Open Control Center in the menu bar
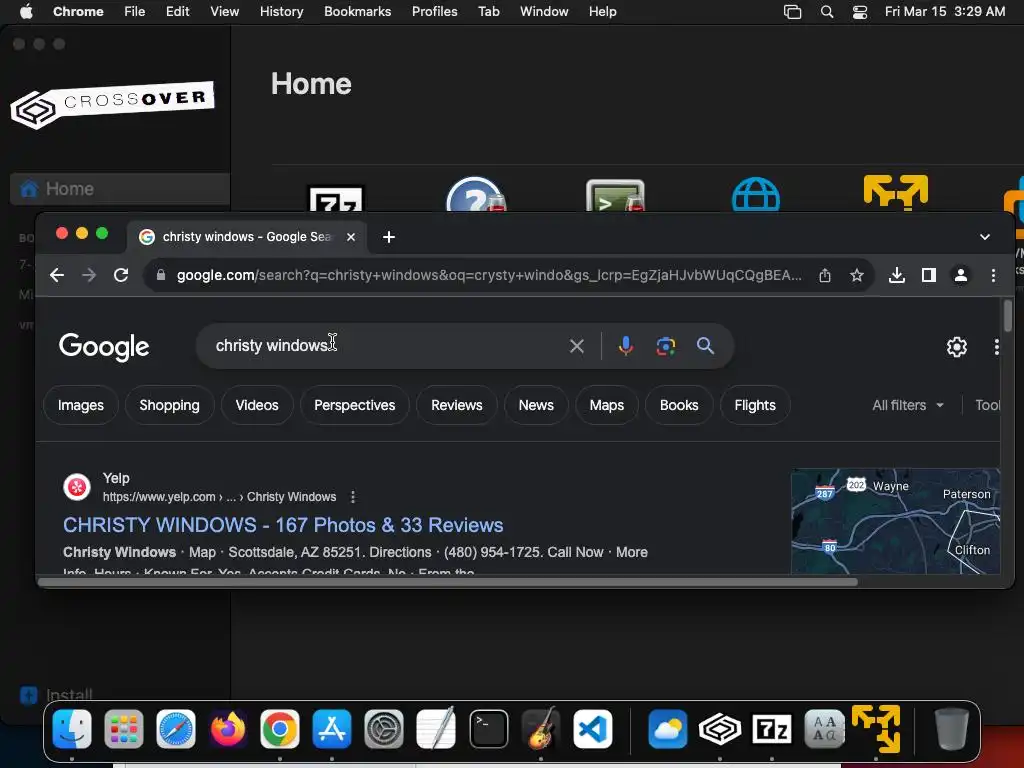This screenshot has height=768, width=1024. tap(860, 12)
